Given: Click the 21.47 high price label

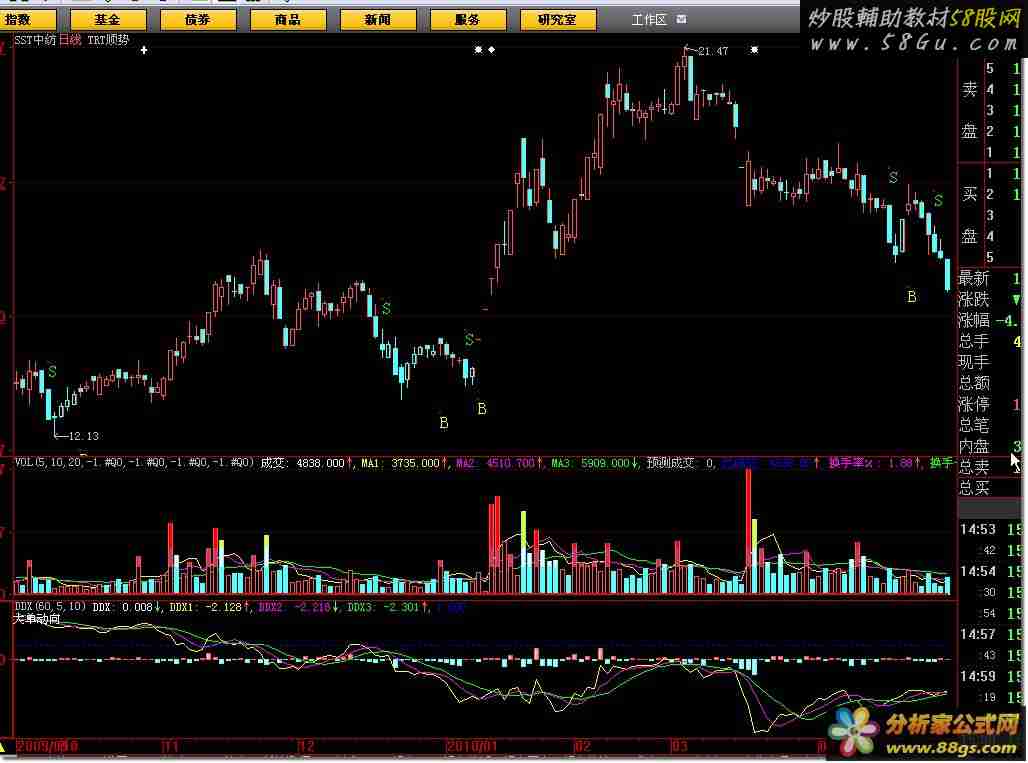Looking at the screenshot, I should coord(712,51).
